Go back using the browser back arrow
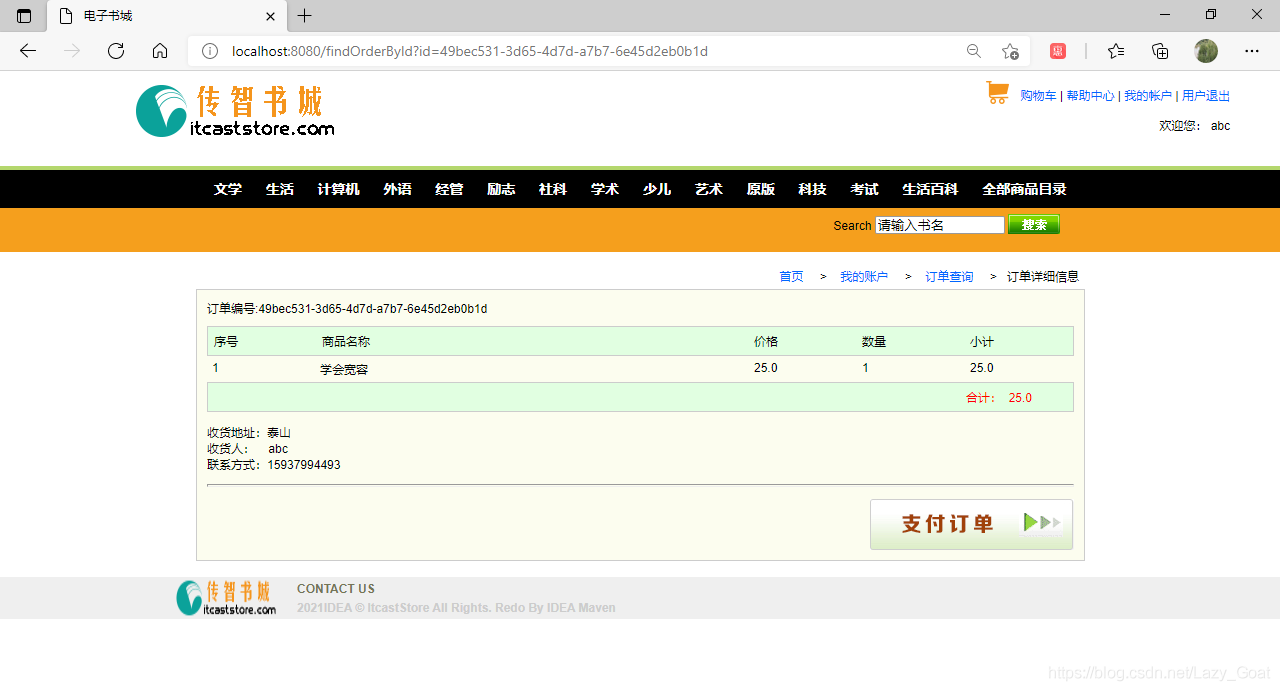 [27, 51]
